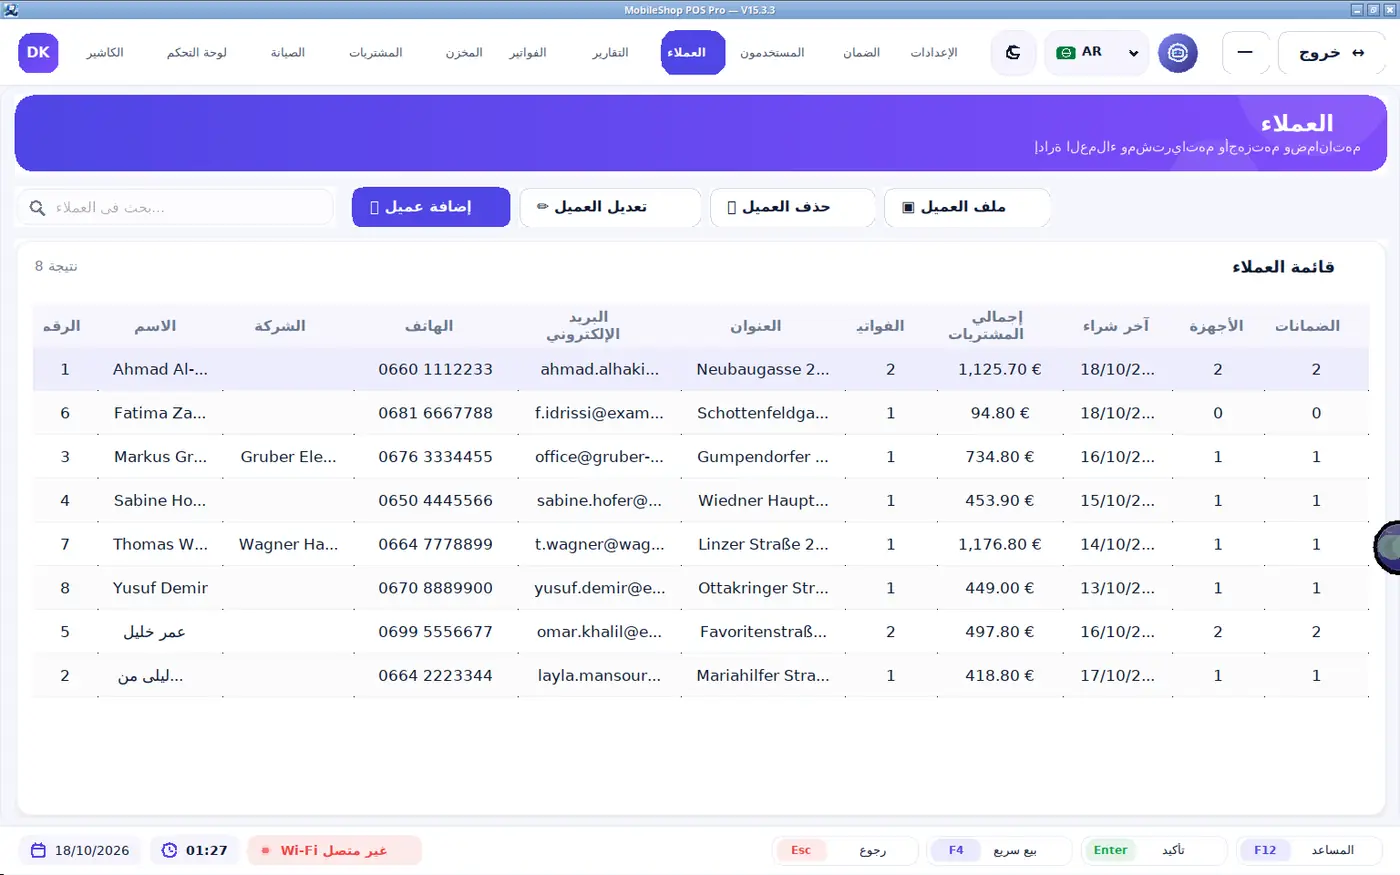Screen dimensions: 1400x875
Task: Select the Fatima Za... customer name
Action: pyautogui.click(x=160, y=413)
